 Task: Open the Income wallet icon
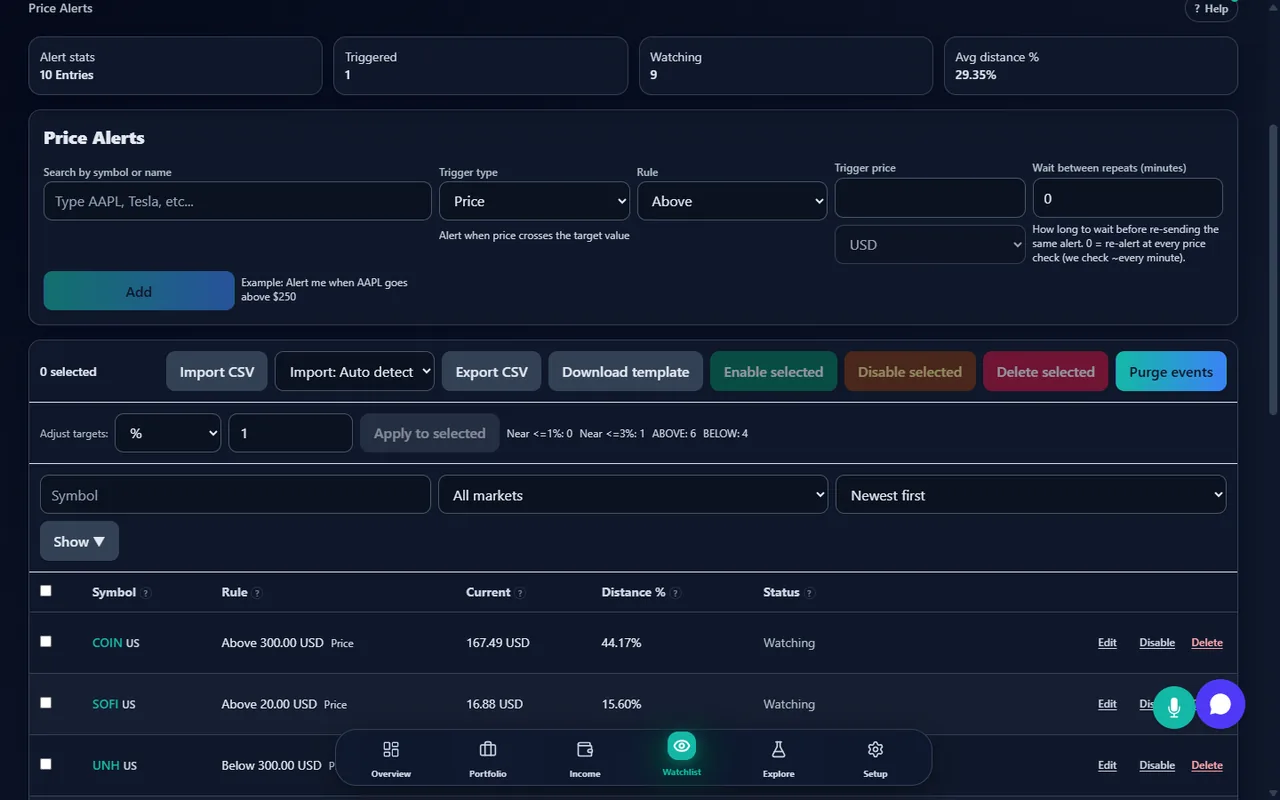(x=585, y=750)
